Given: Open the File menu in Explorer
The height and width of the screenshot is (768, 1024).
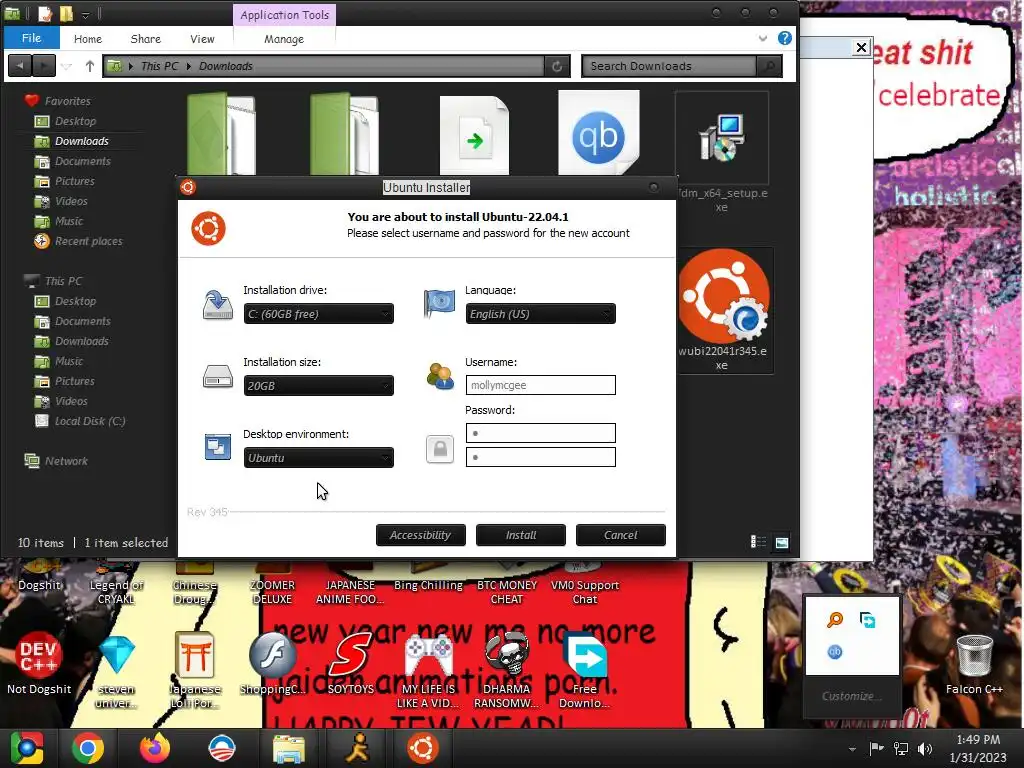Looking at the screenshot, I should pos(31,38).
